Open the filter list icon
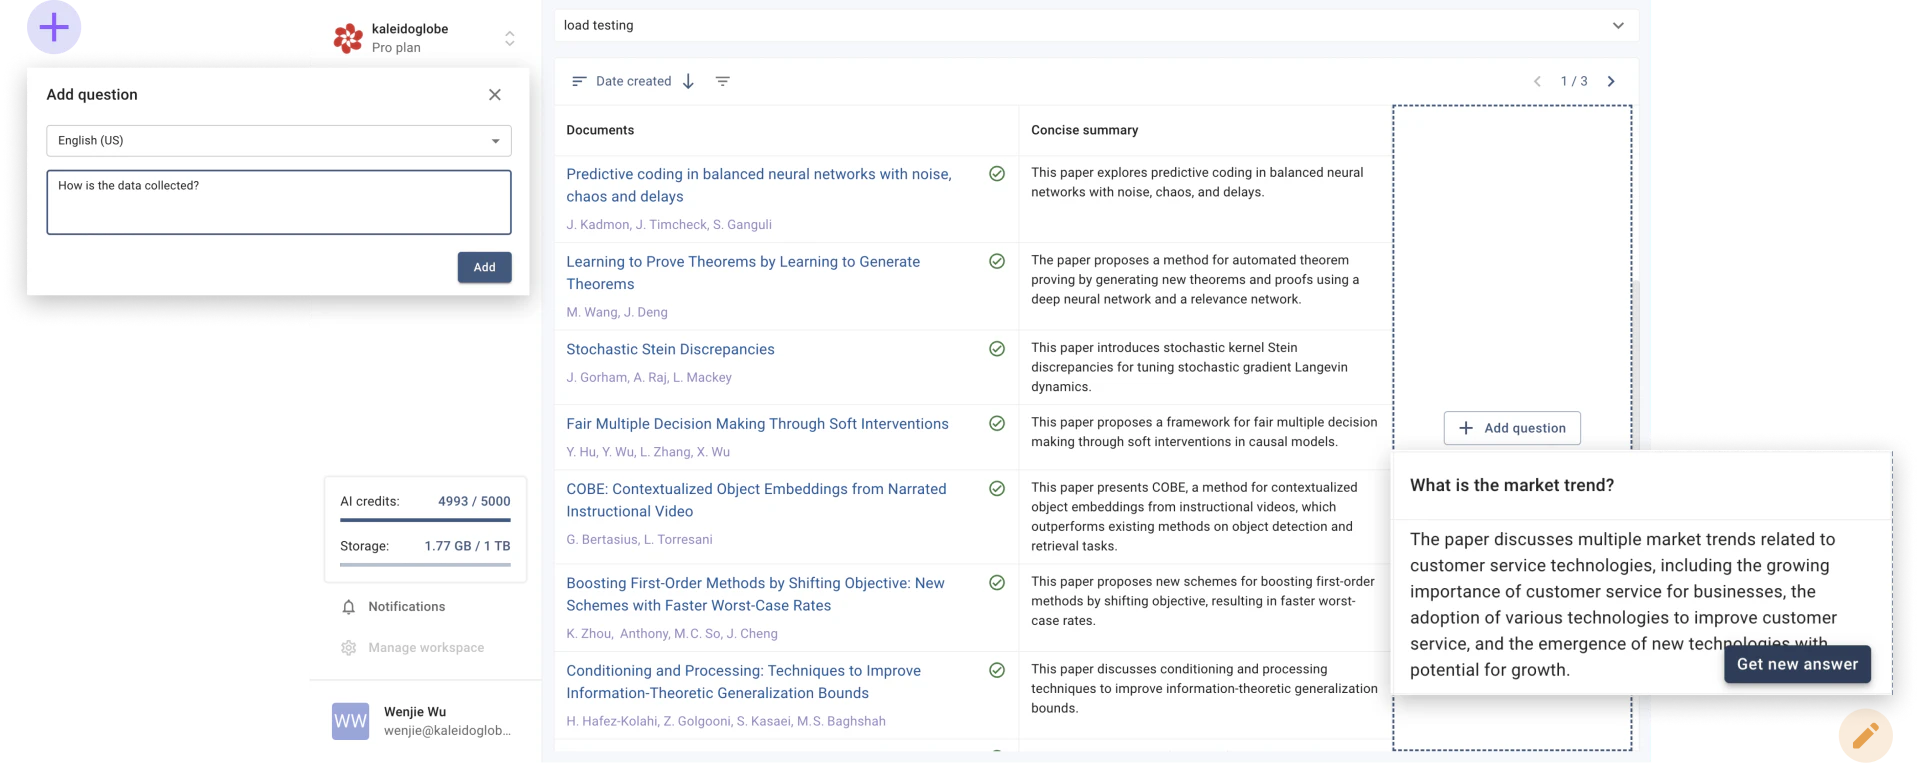The height and width of the screenshot is (763, 1920). 723,82
